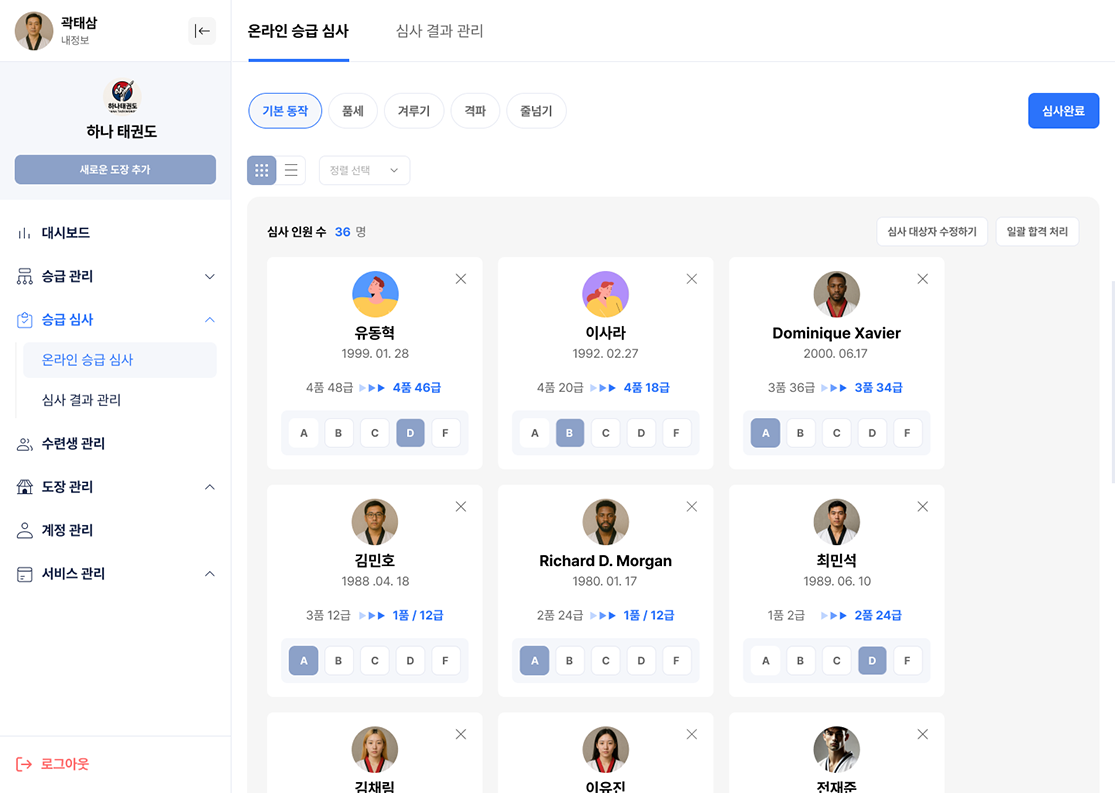Give 최민석 grade F
The height and width of the screenshot is (793, 1115).
click(x=907, y=660)
